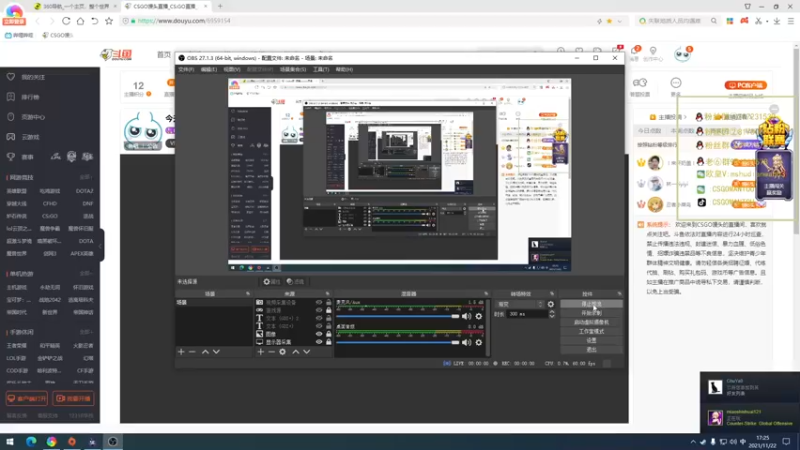Viewport: 800px width, 450px height.
Task: Bookmark the page with the star icon
Action: 109,21
